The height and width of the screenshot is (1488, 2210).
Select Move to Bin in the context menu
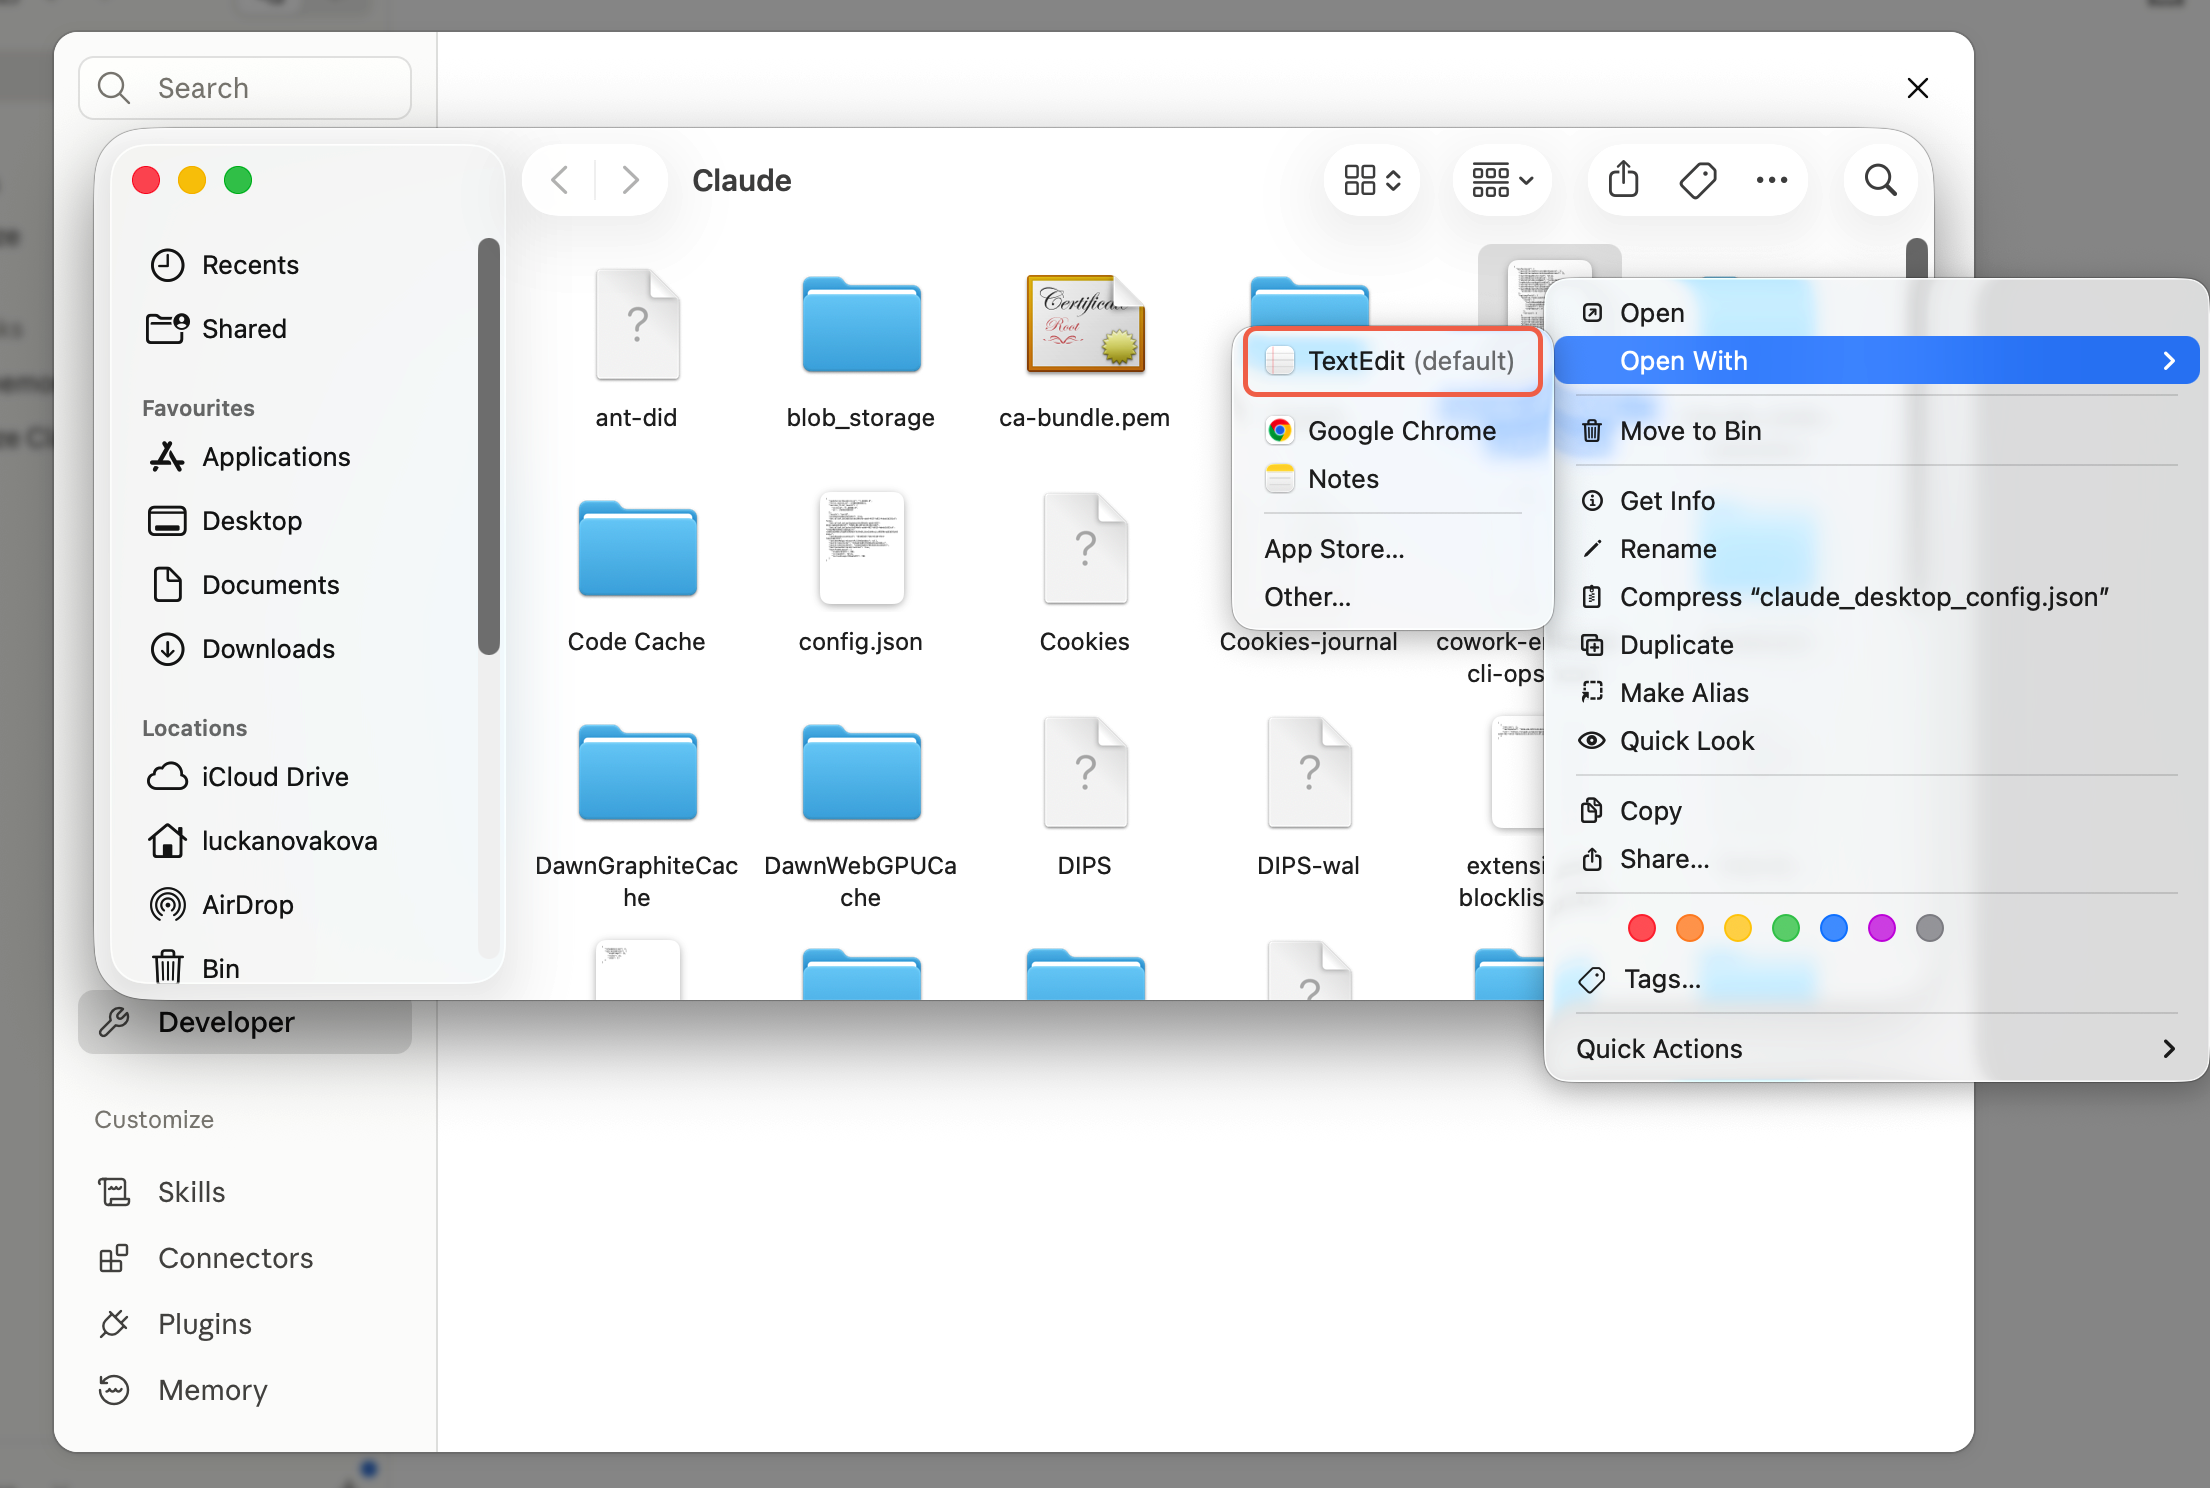coord(1877,431)
